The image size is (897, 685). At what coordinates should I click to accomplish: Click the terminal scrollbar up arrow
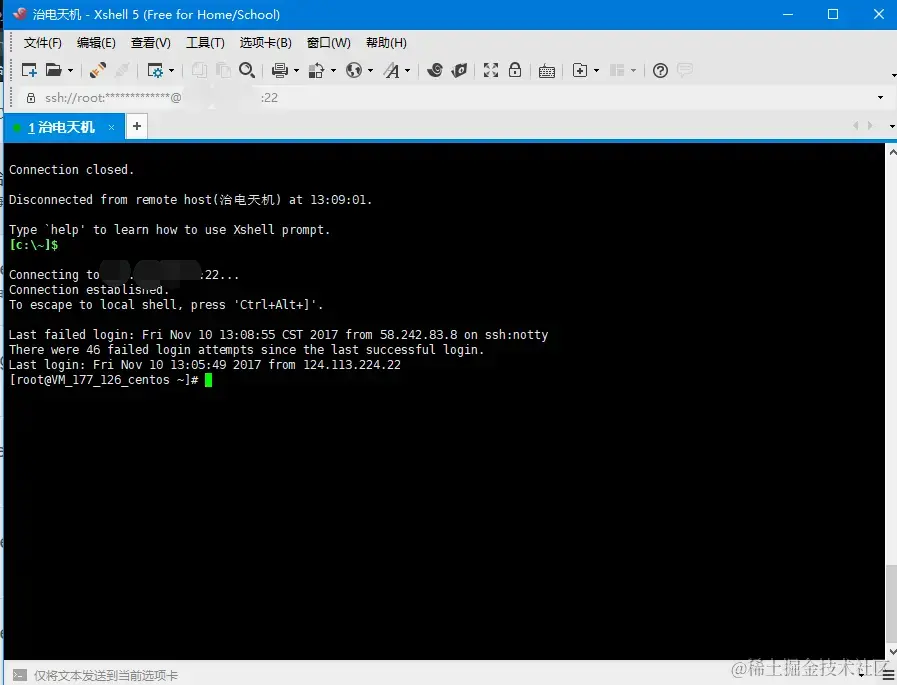coord(892,152)
